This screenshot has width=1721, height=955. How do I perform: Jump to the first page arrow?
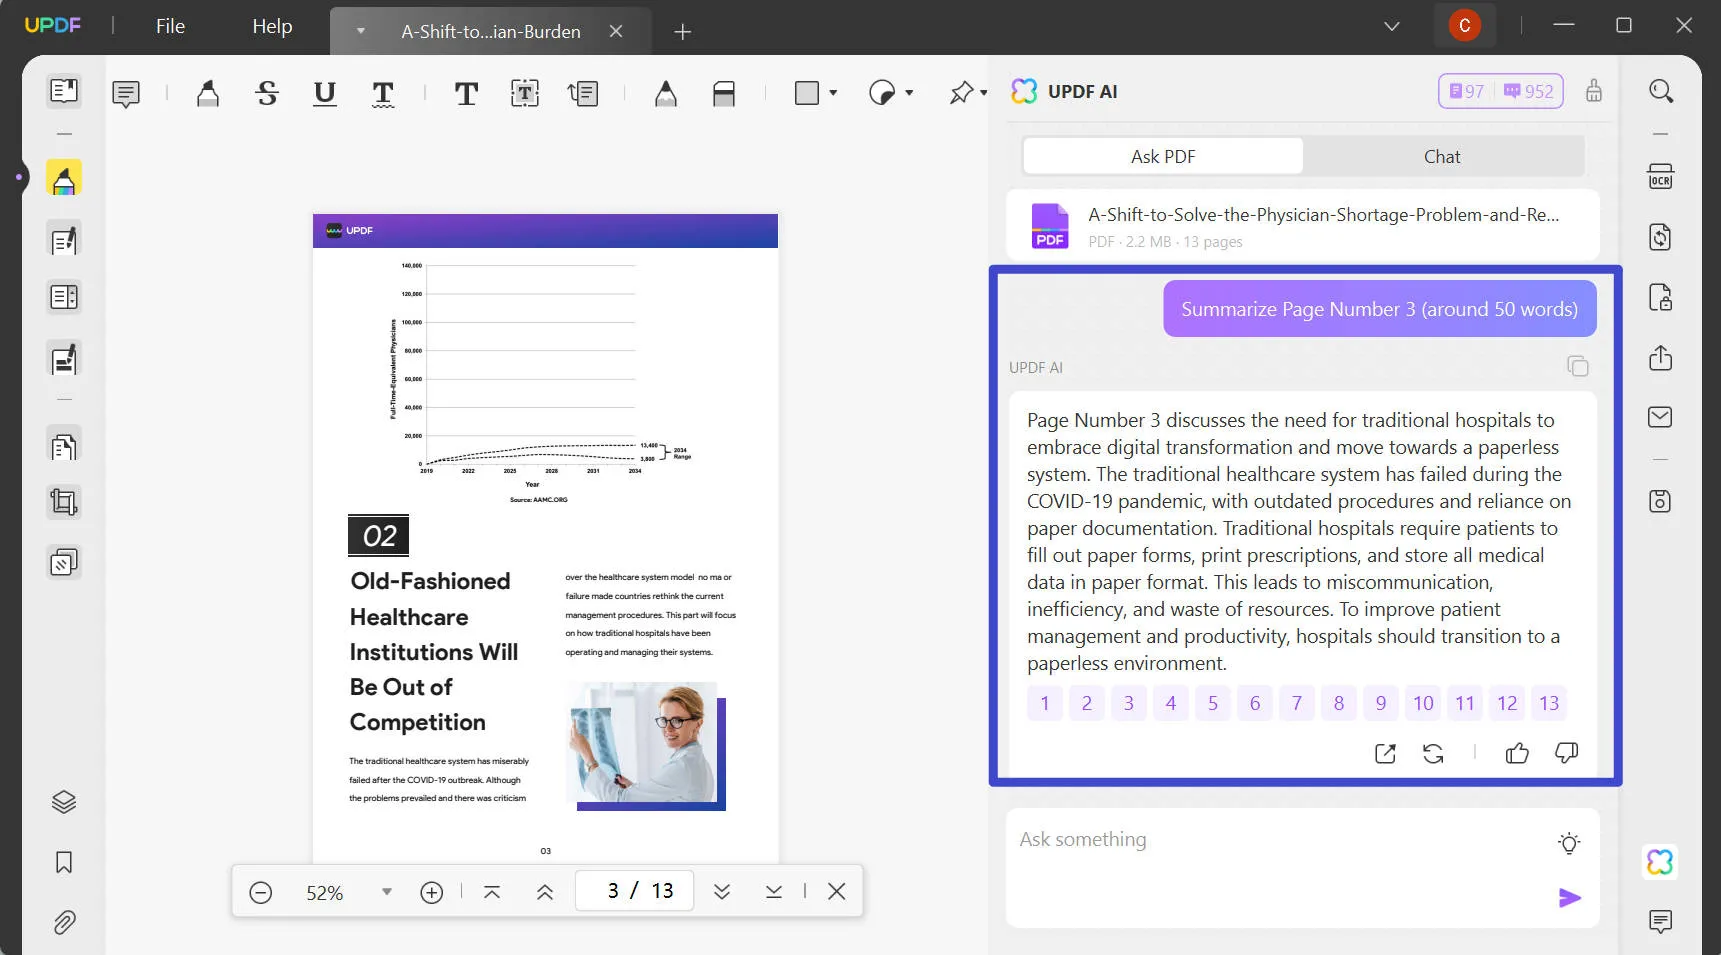tap(492, 891)
